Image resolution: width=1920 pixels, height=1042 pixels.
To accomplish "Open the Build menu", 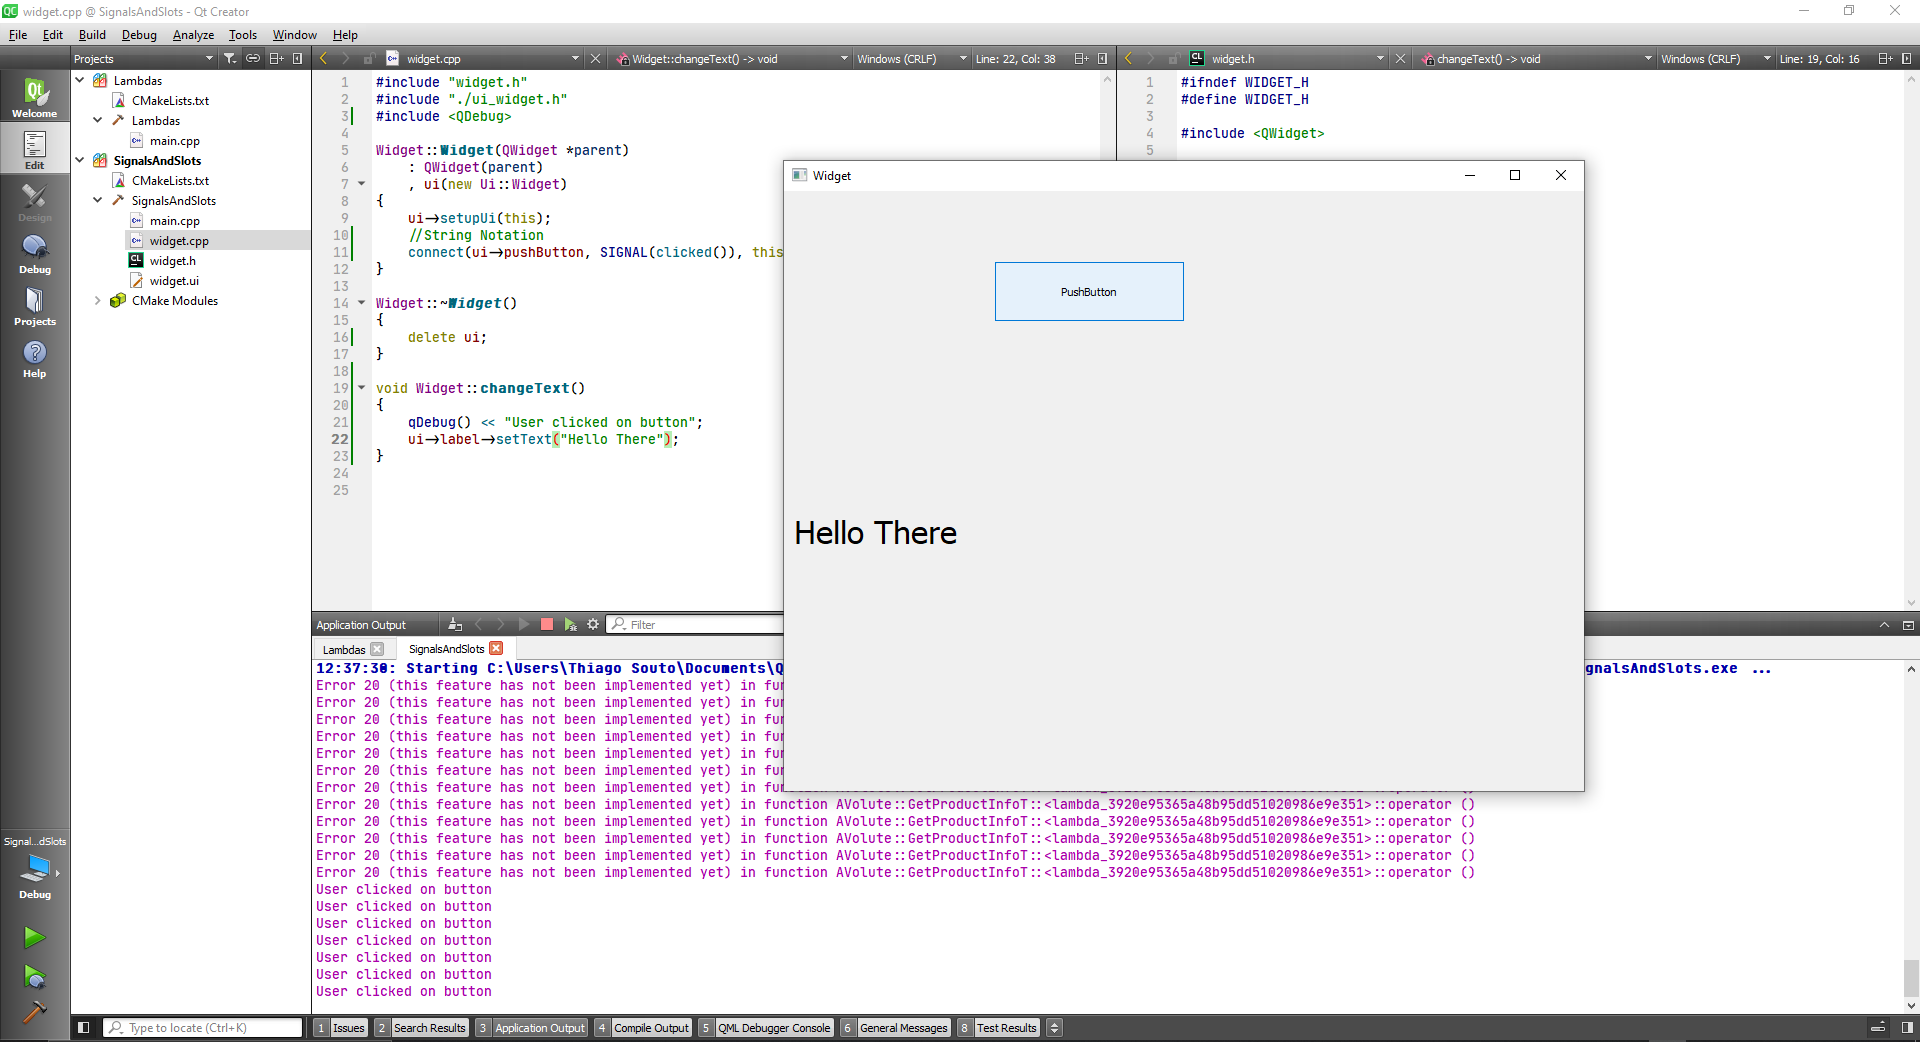I will pyautogui.click(x=92, y=34).
